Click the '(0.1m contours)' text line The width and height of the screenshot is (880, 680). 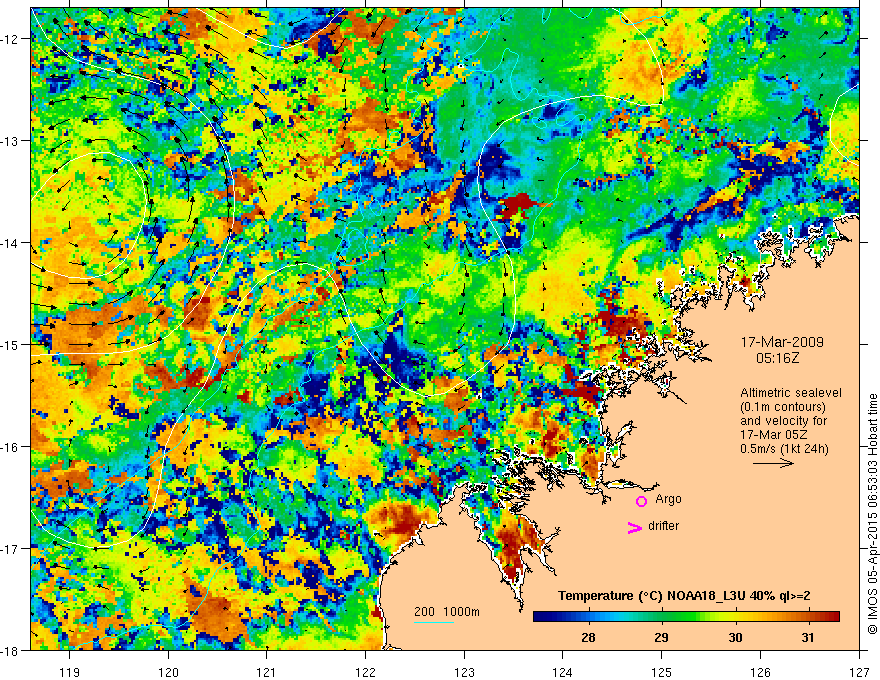(783, 407)
